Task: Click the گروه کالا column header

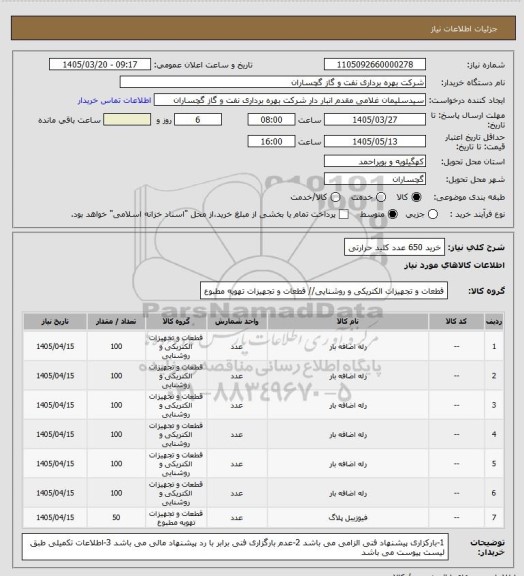Action: (x=176, y=321)
